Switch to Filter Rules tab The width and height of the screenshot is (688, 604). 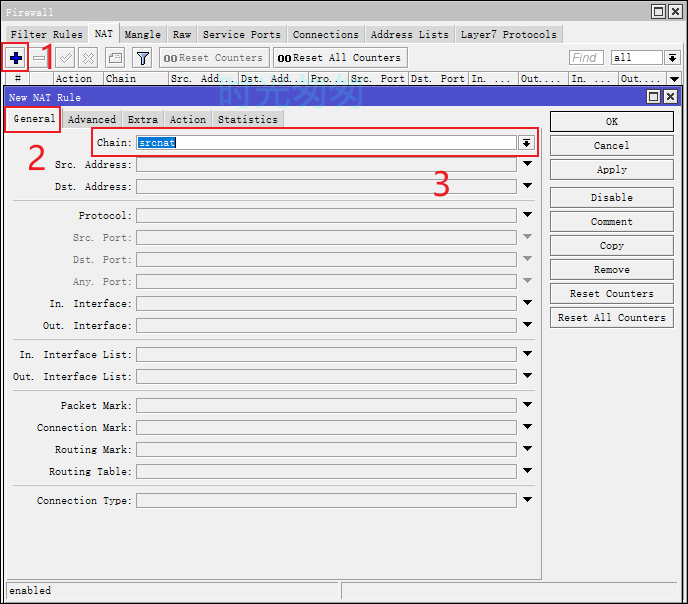[47, 34]
